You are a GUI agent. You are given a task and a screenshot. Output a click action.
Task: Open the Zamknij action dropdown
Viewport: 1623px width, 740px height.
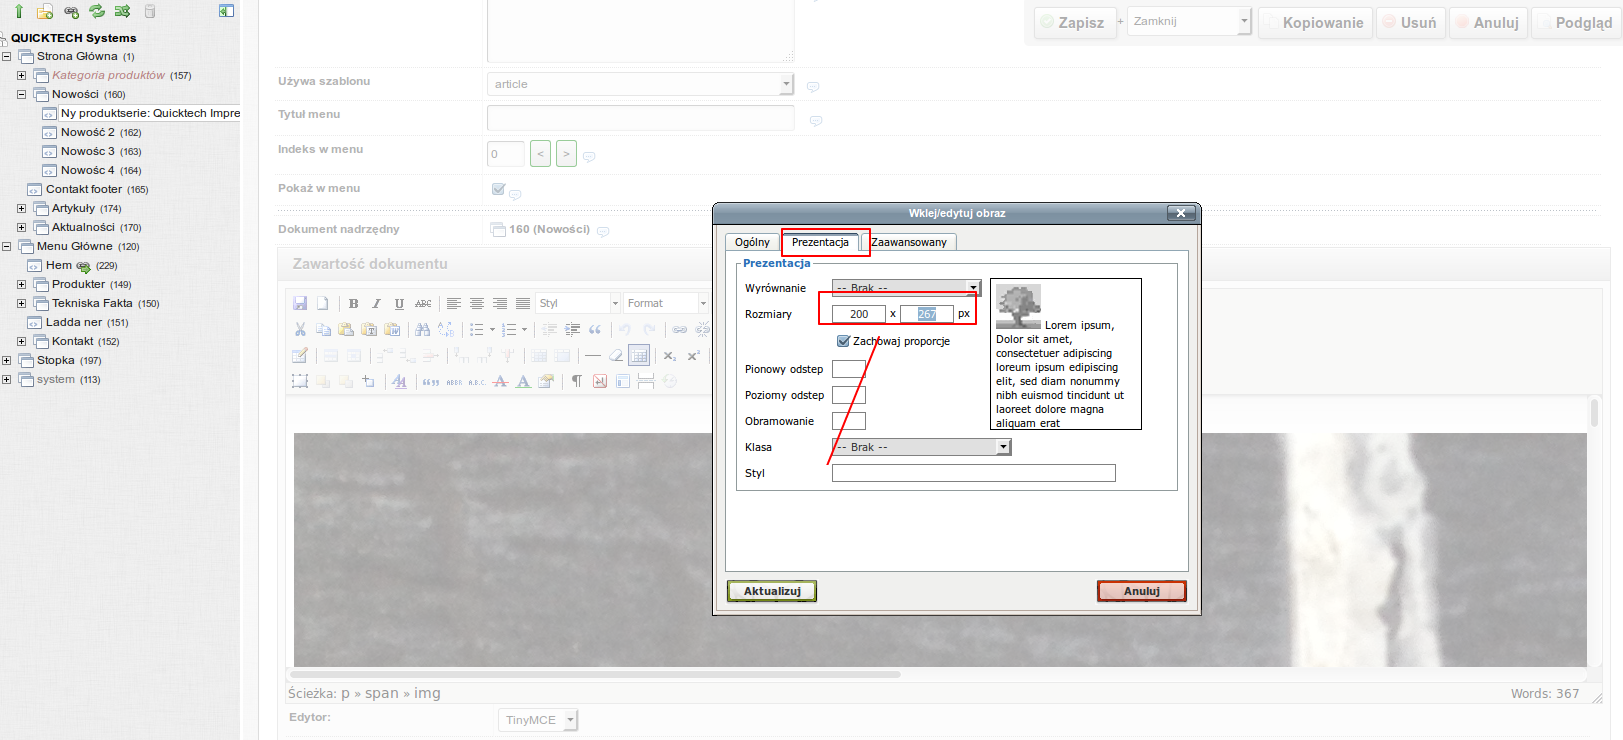pyautogui.click(x=1189, y=21)
